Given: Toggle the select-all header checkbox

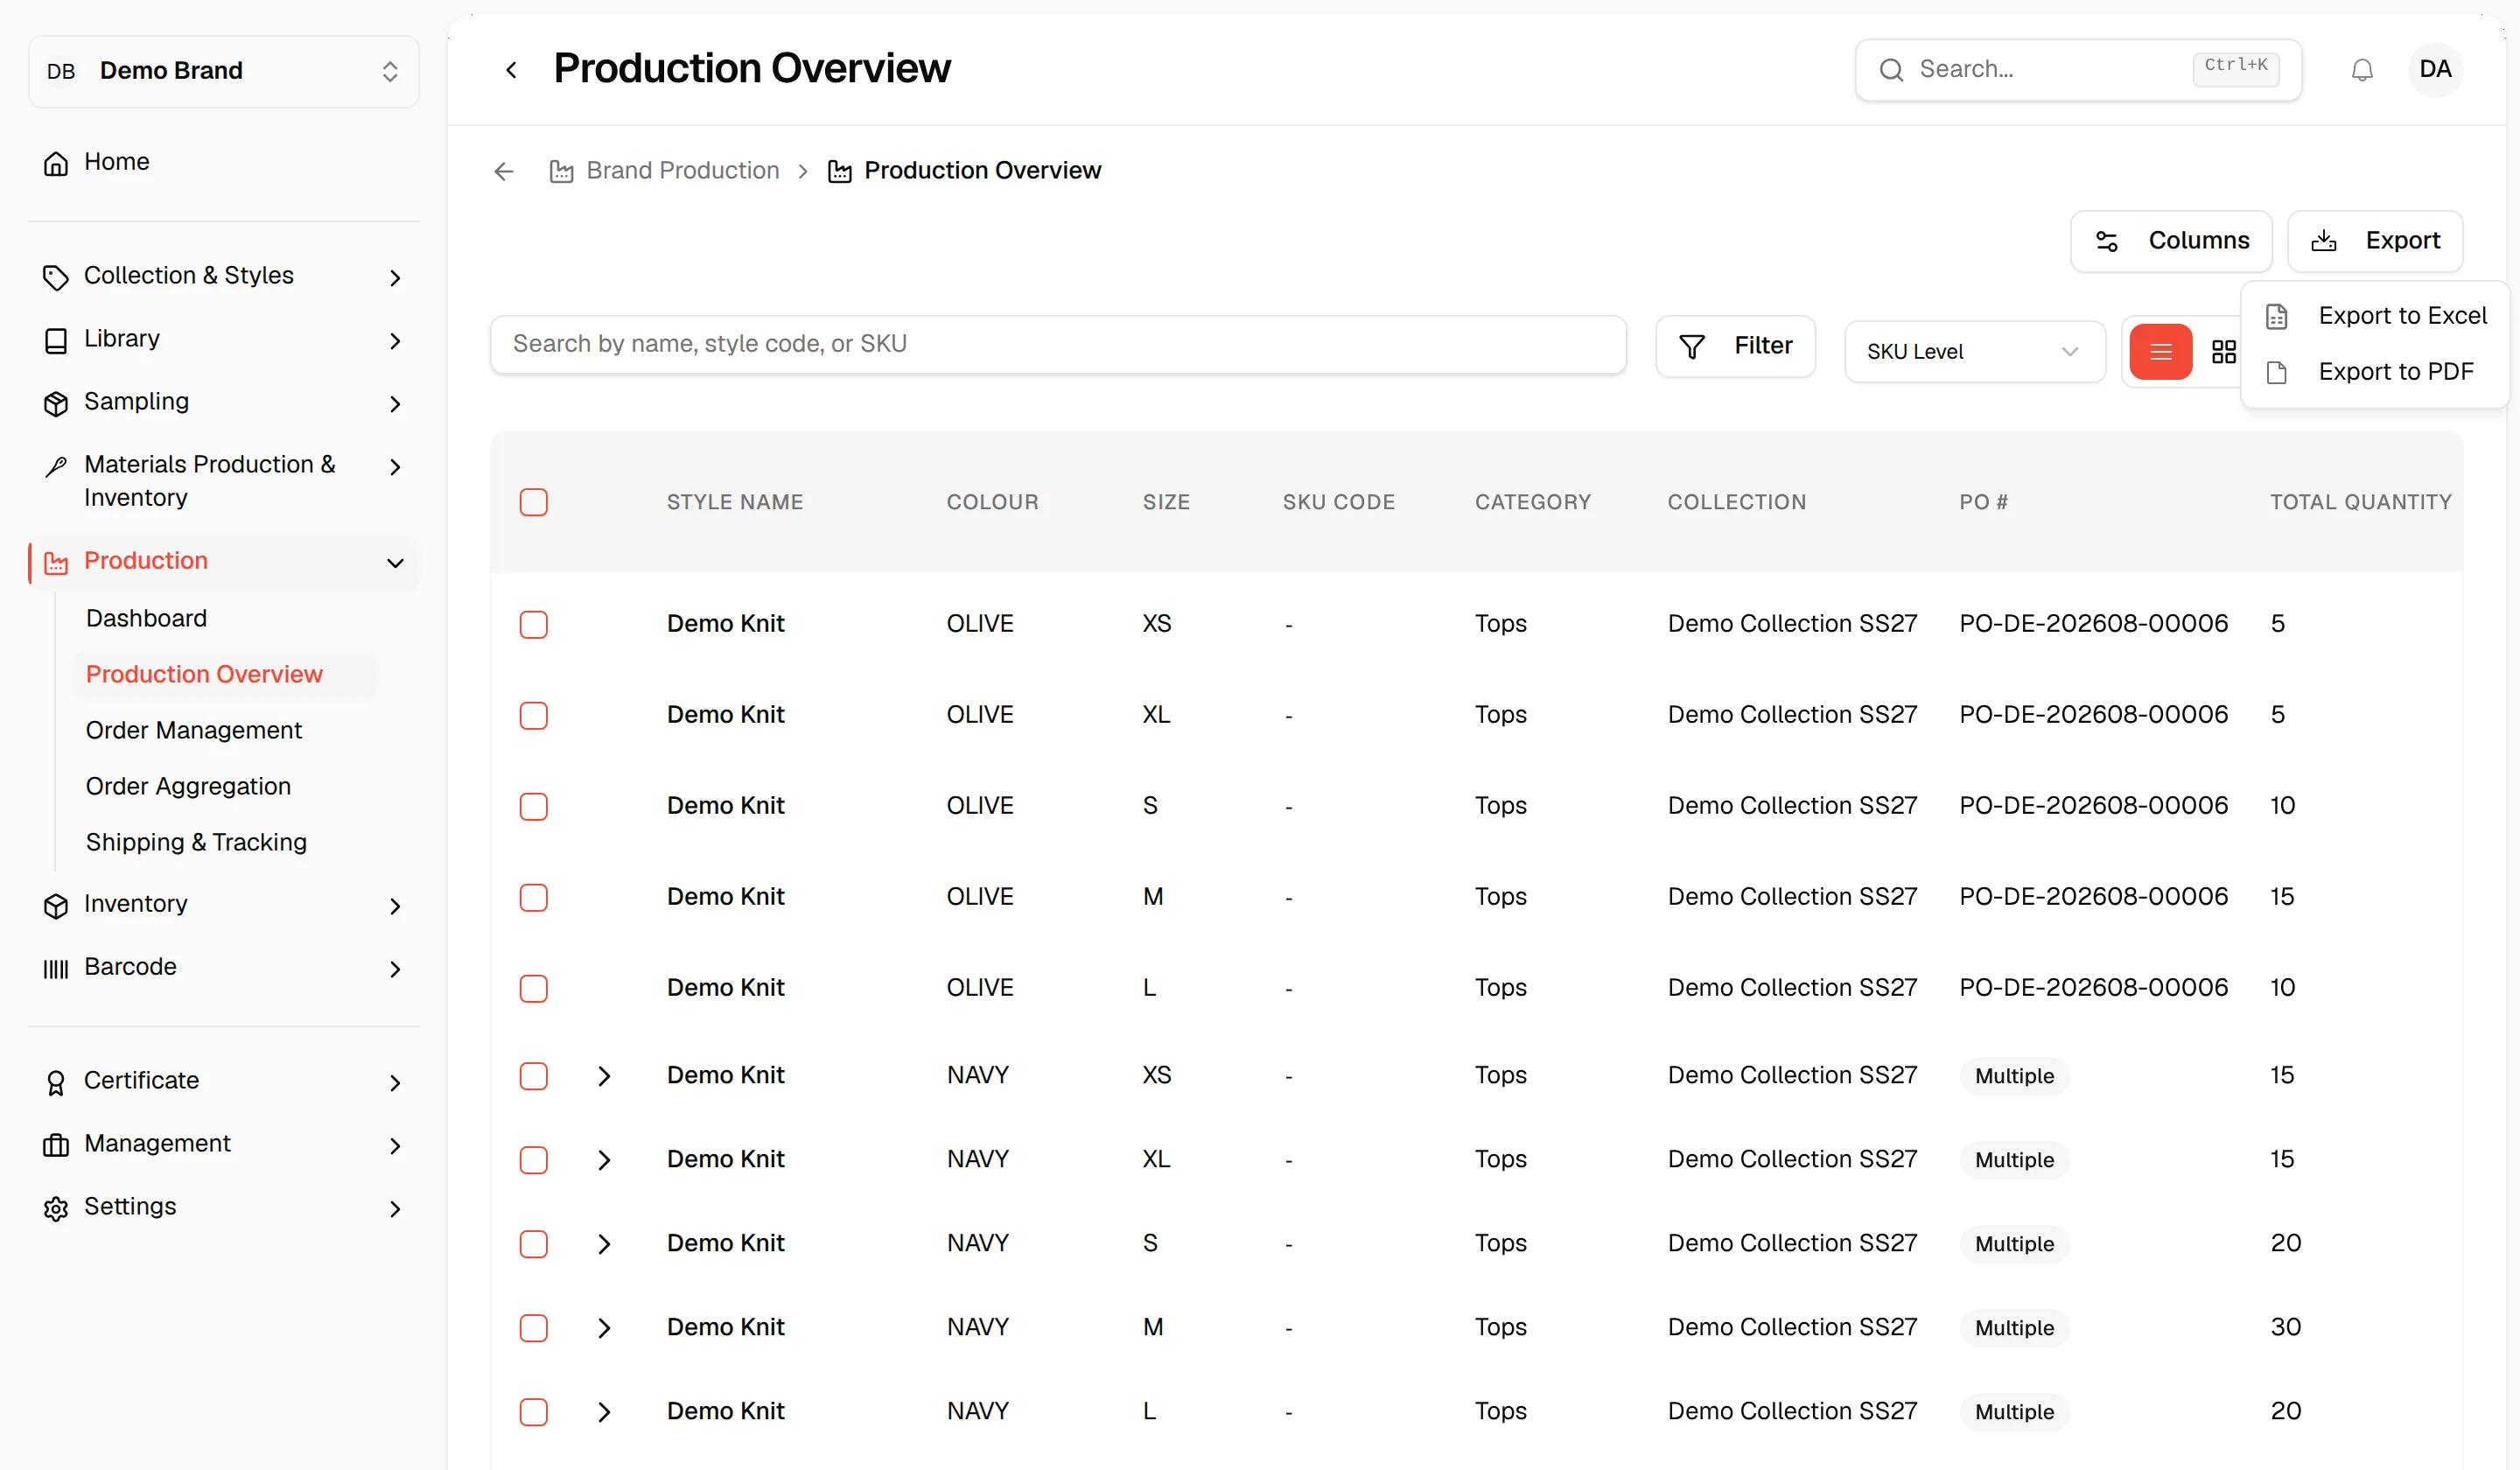Looking at the screenshot, I should point(534,502).
